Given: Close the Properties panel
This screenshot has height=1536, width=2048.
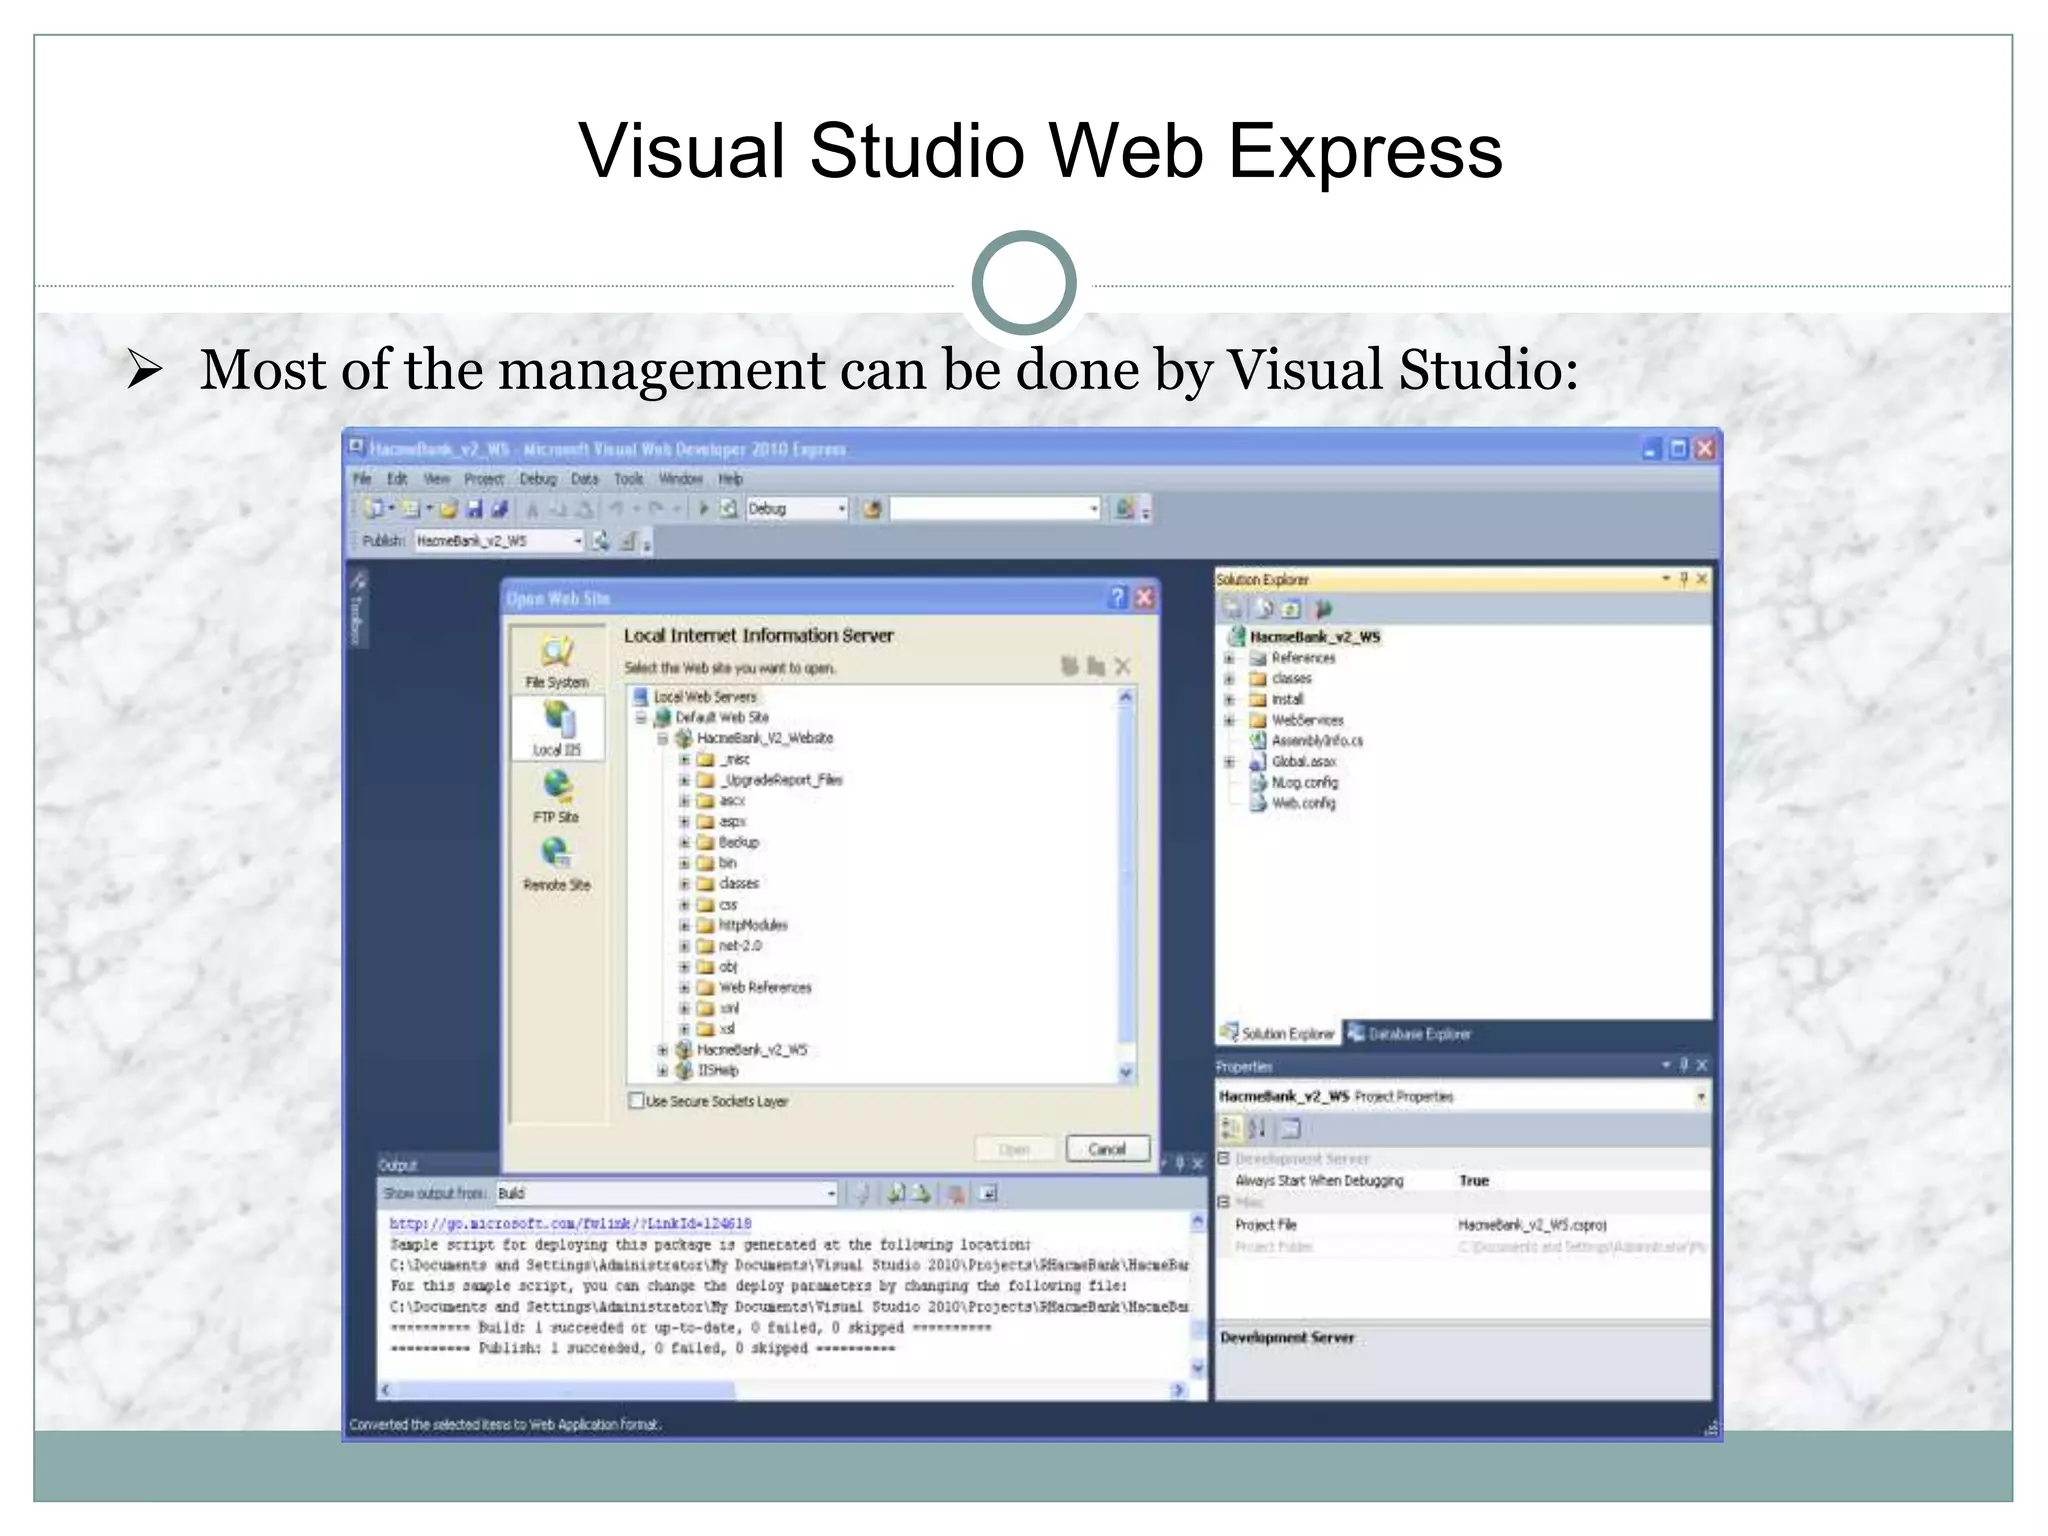Looking at the screenshot, I should point(1702,1065).
